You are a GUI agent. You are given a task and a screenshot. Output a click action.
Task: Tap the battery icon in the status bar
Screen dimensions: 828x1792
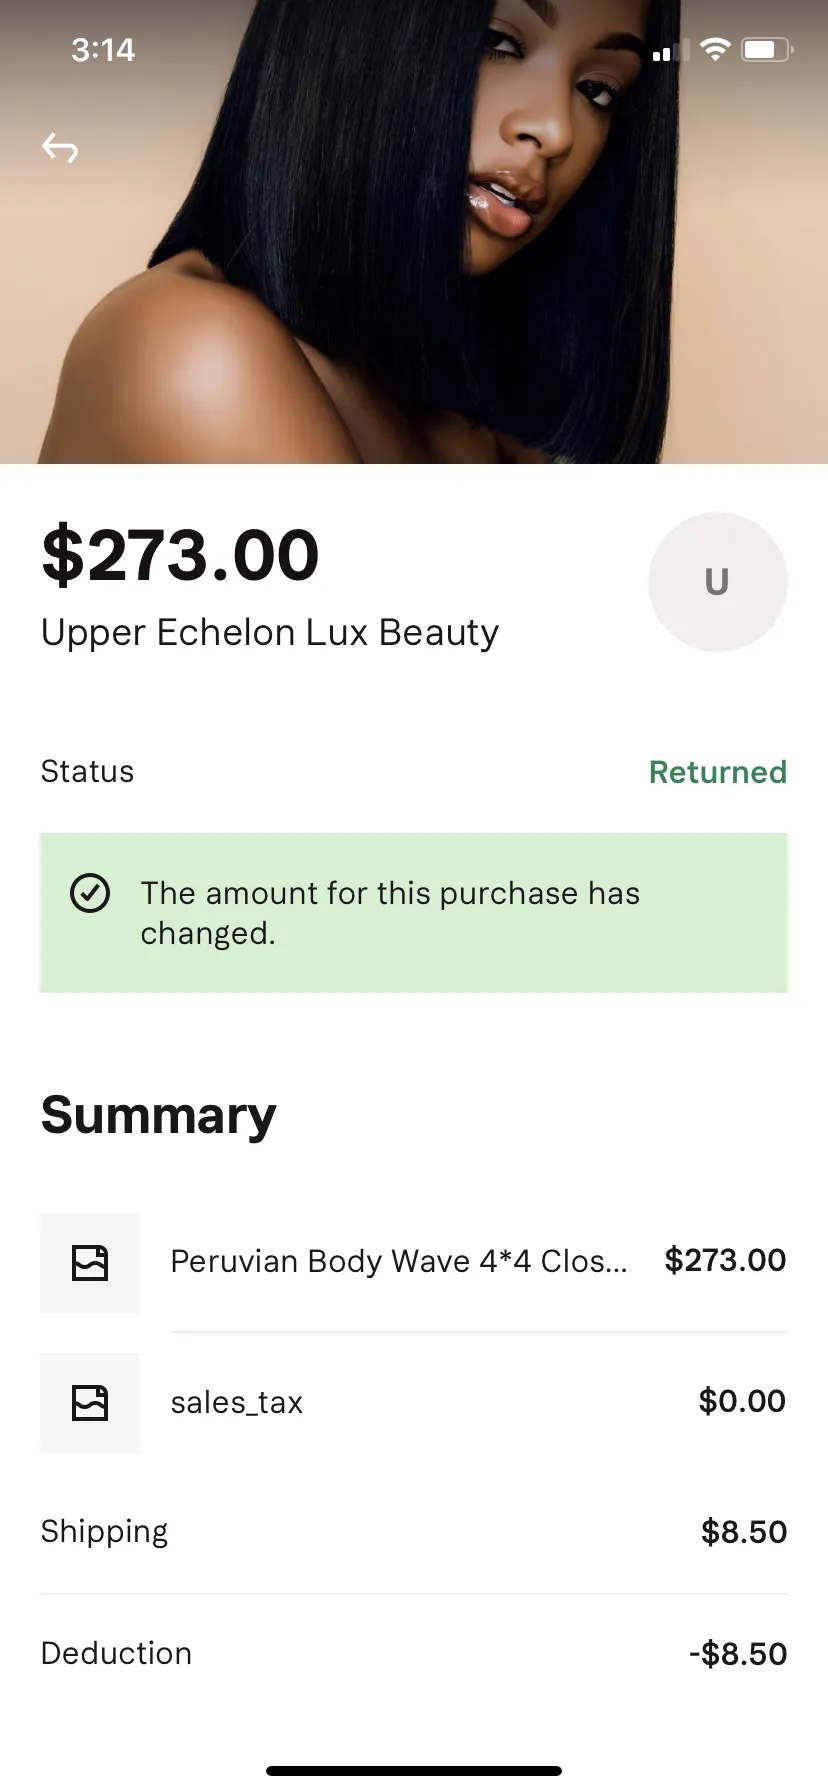[767, 49]
